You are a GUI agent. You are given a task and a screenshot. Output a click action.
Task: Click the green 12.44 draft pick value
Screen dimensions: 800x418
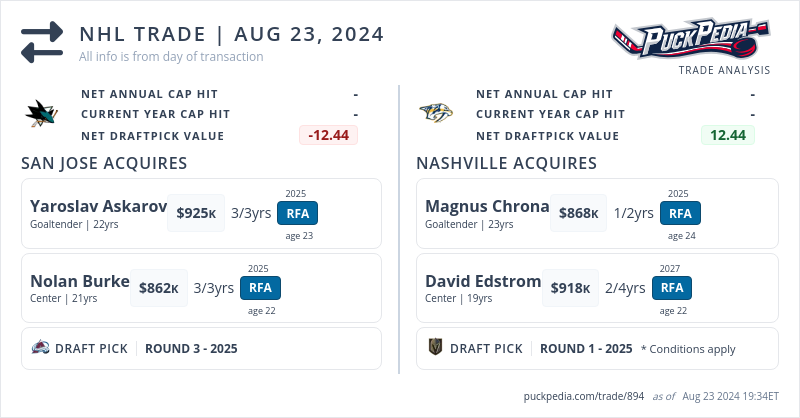[728, 135]
